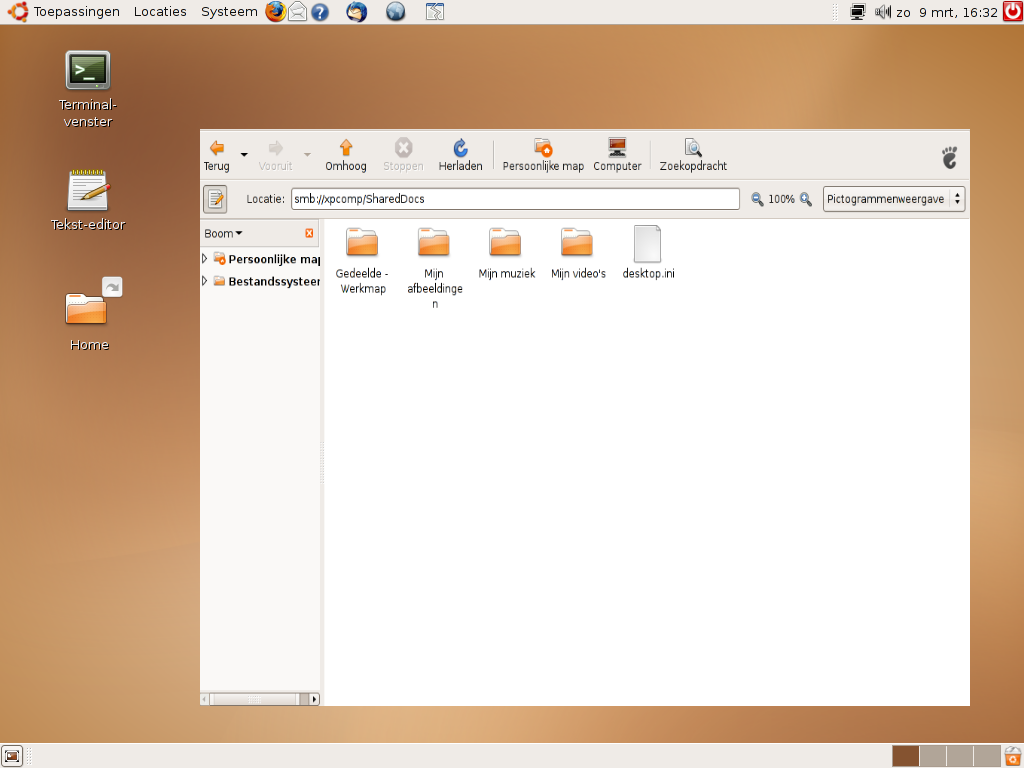The width and height of the screenshot is (1024, 768).
Task: Open the Toepassingen menu
Action: pos(76,12)
